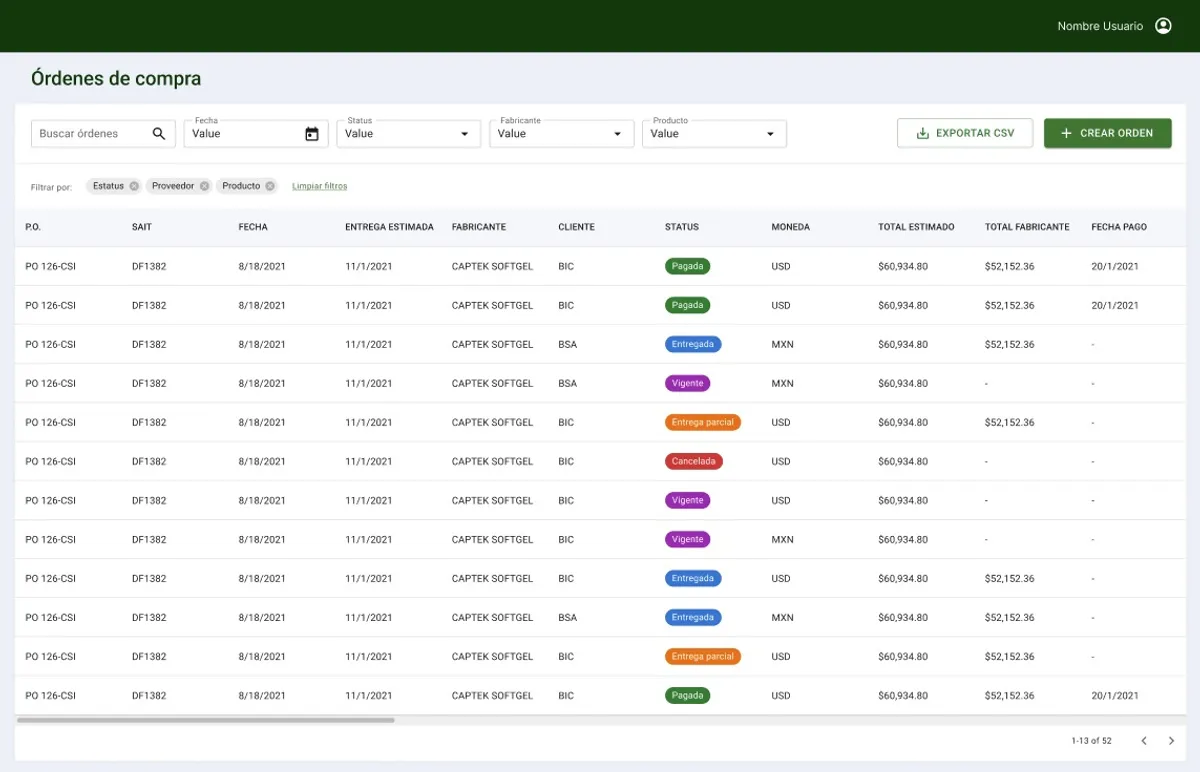The width and height of the screenshot is (1200, 772).
Task: Click the user account profile icon
Action: 1163,26
